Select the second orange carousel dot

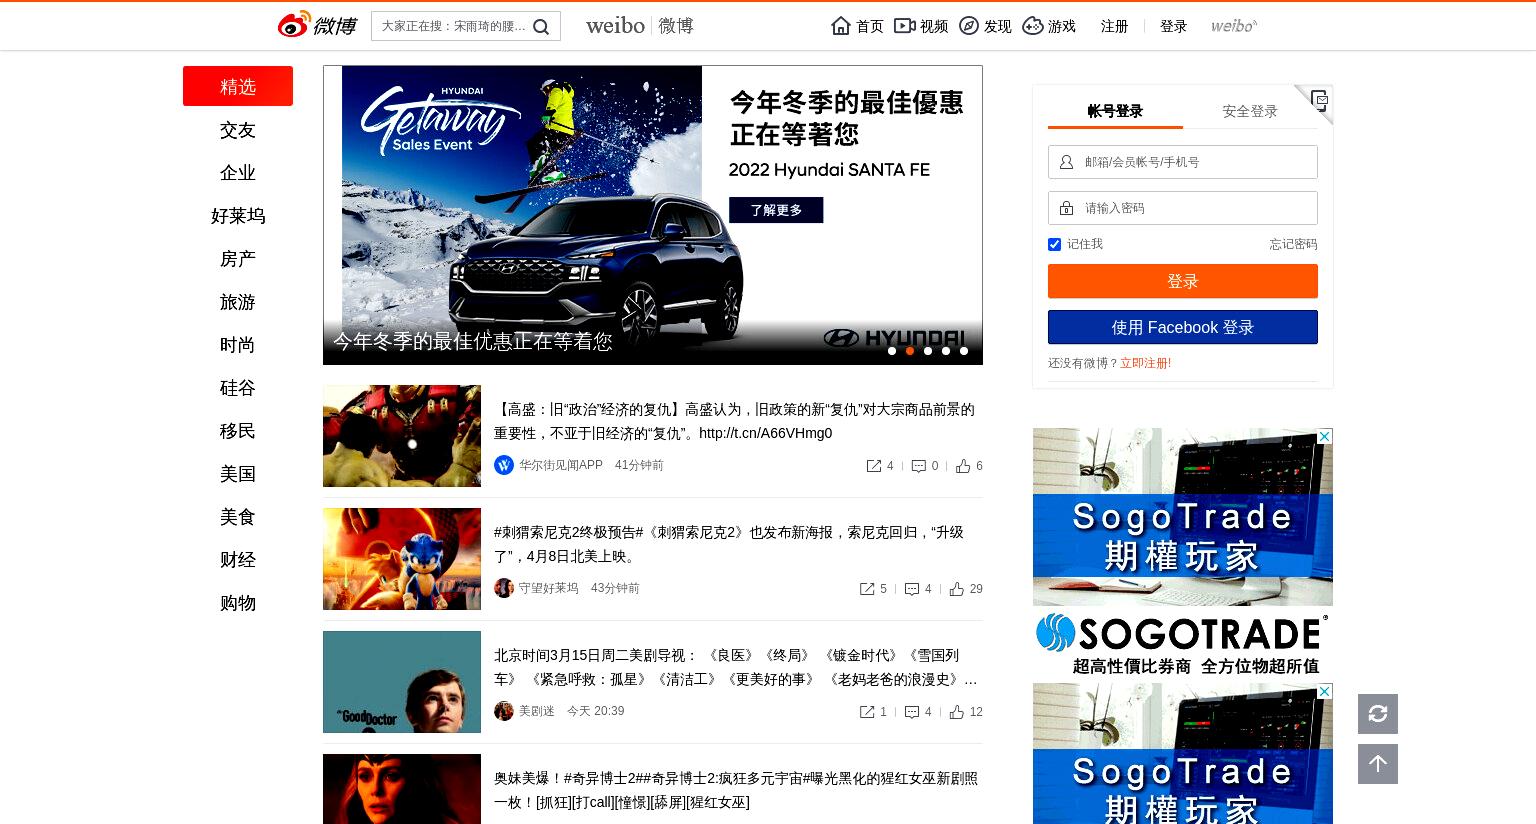pyautogui.click(x=910, y=351)
